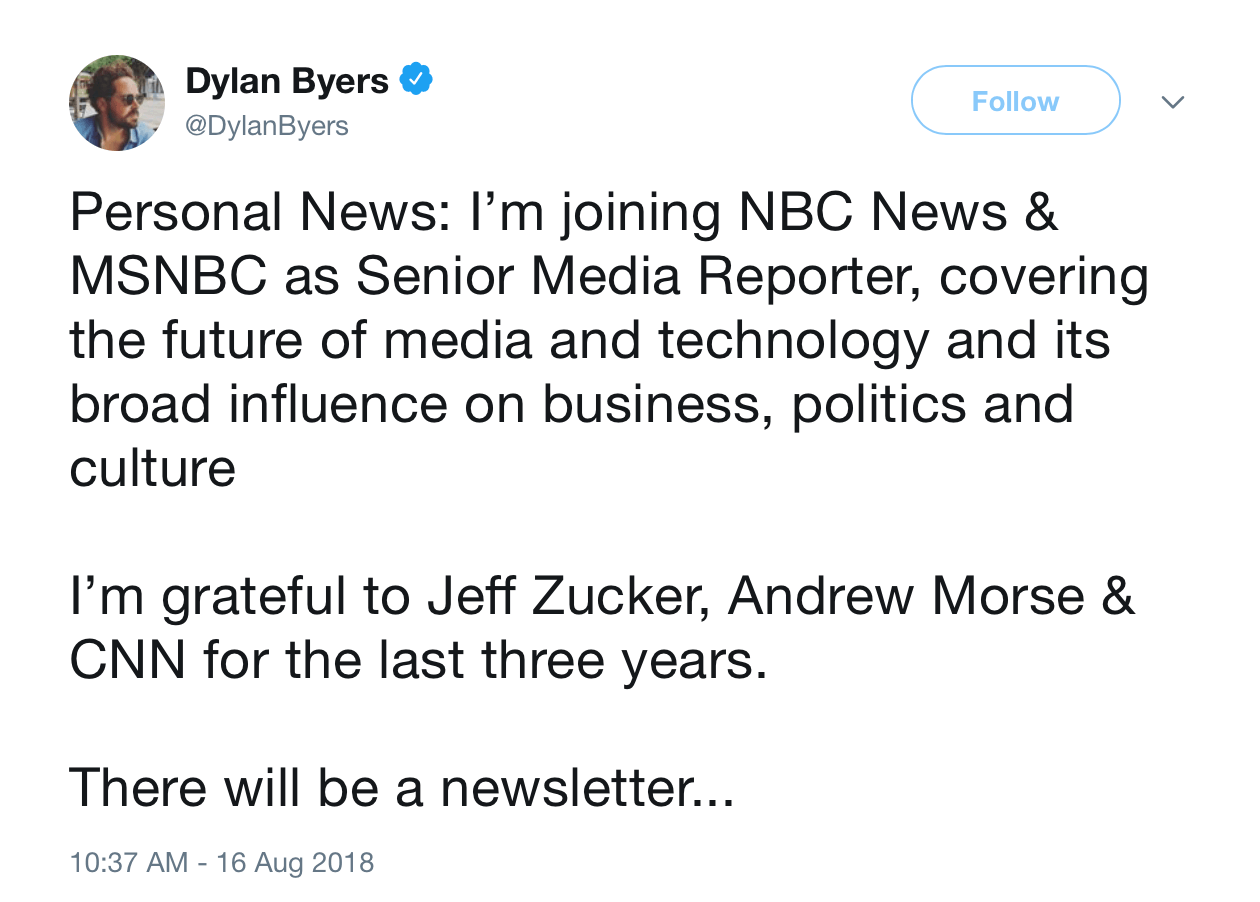The height and width of the screenshot is (902, 1260).
Task: Open Dylan Byers' profile photo
Action: pyautogui.click(x=116, y=103)
